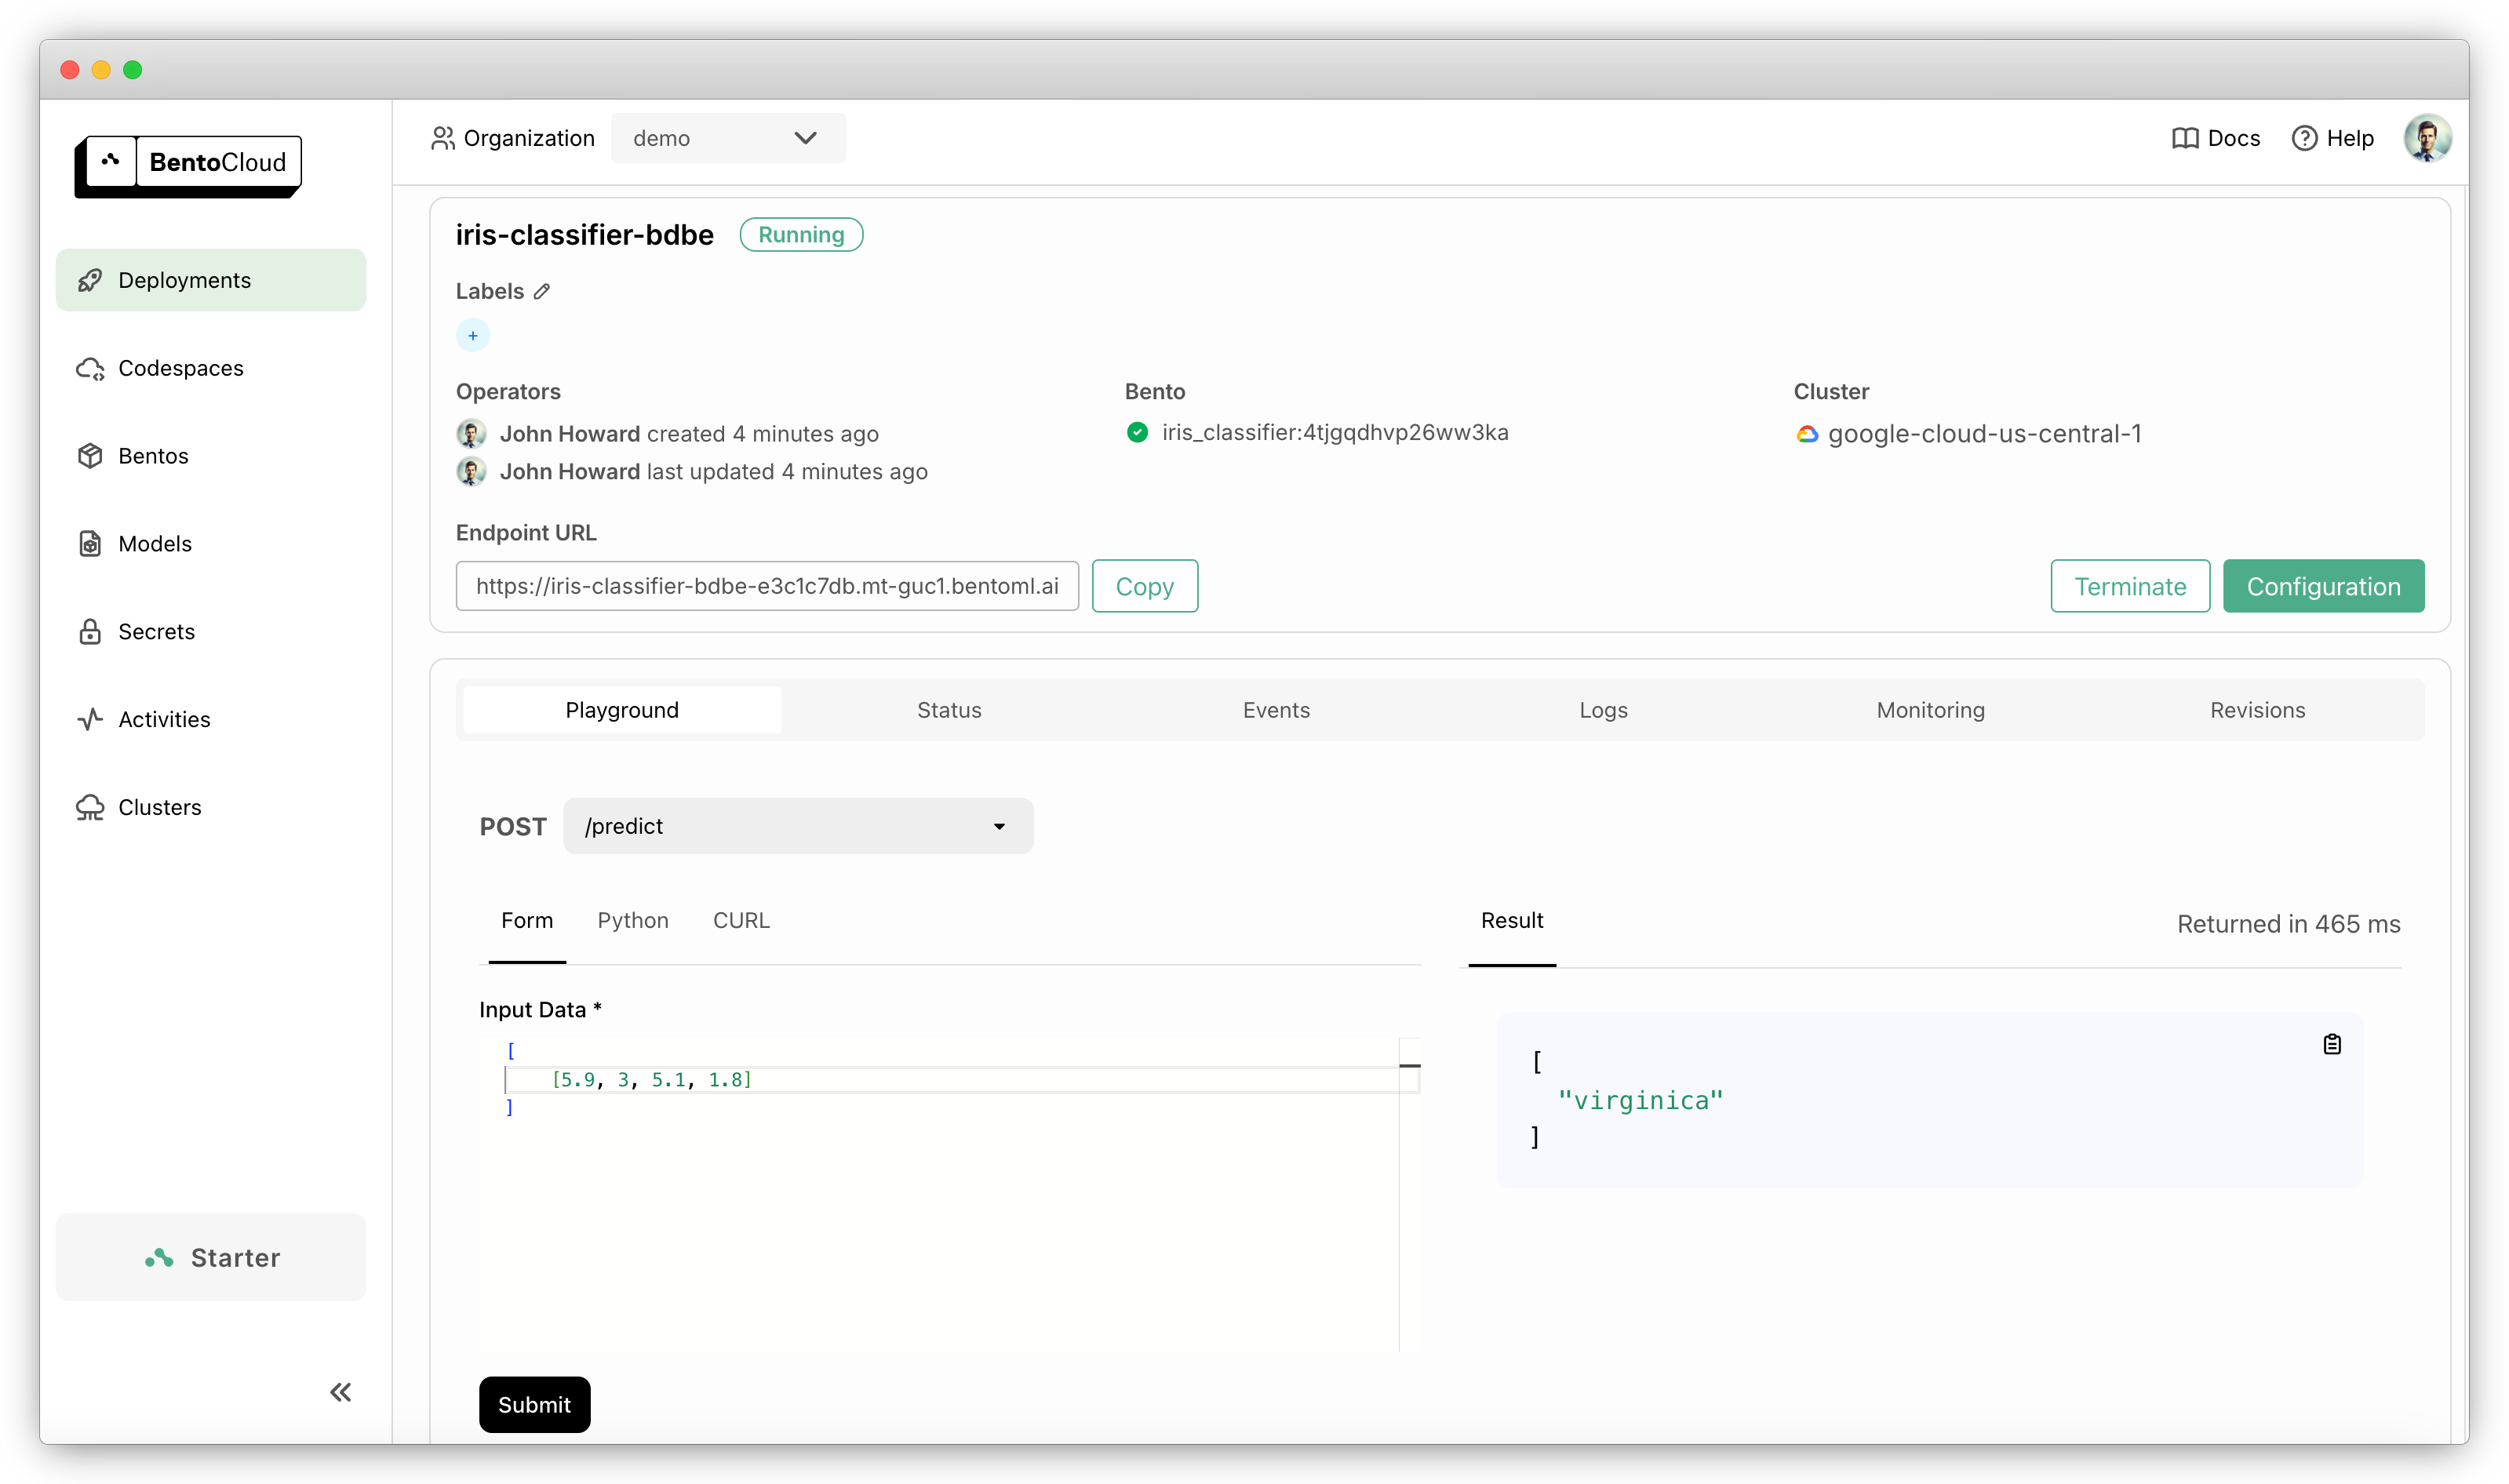The width and height of the screenshot is (2509, 1484).
Task: Copy the endpoint URL
Action: (1144, 586)
